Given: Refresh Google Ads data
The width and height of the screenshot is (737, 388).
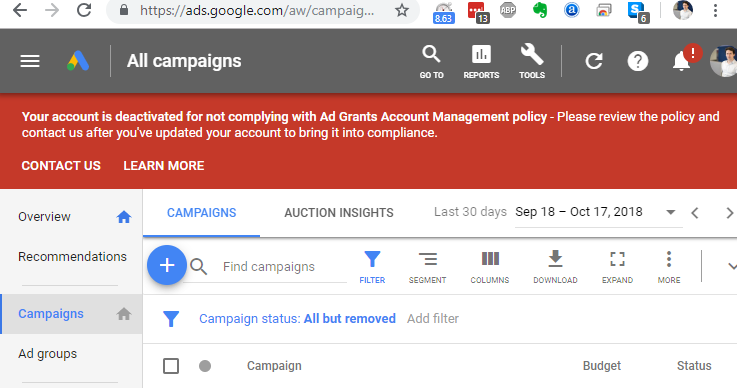Looking at the screenshot, I should pos(594,61).
